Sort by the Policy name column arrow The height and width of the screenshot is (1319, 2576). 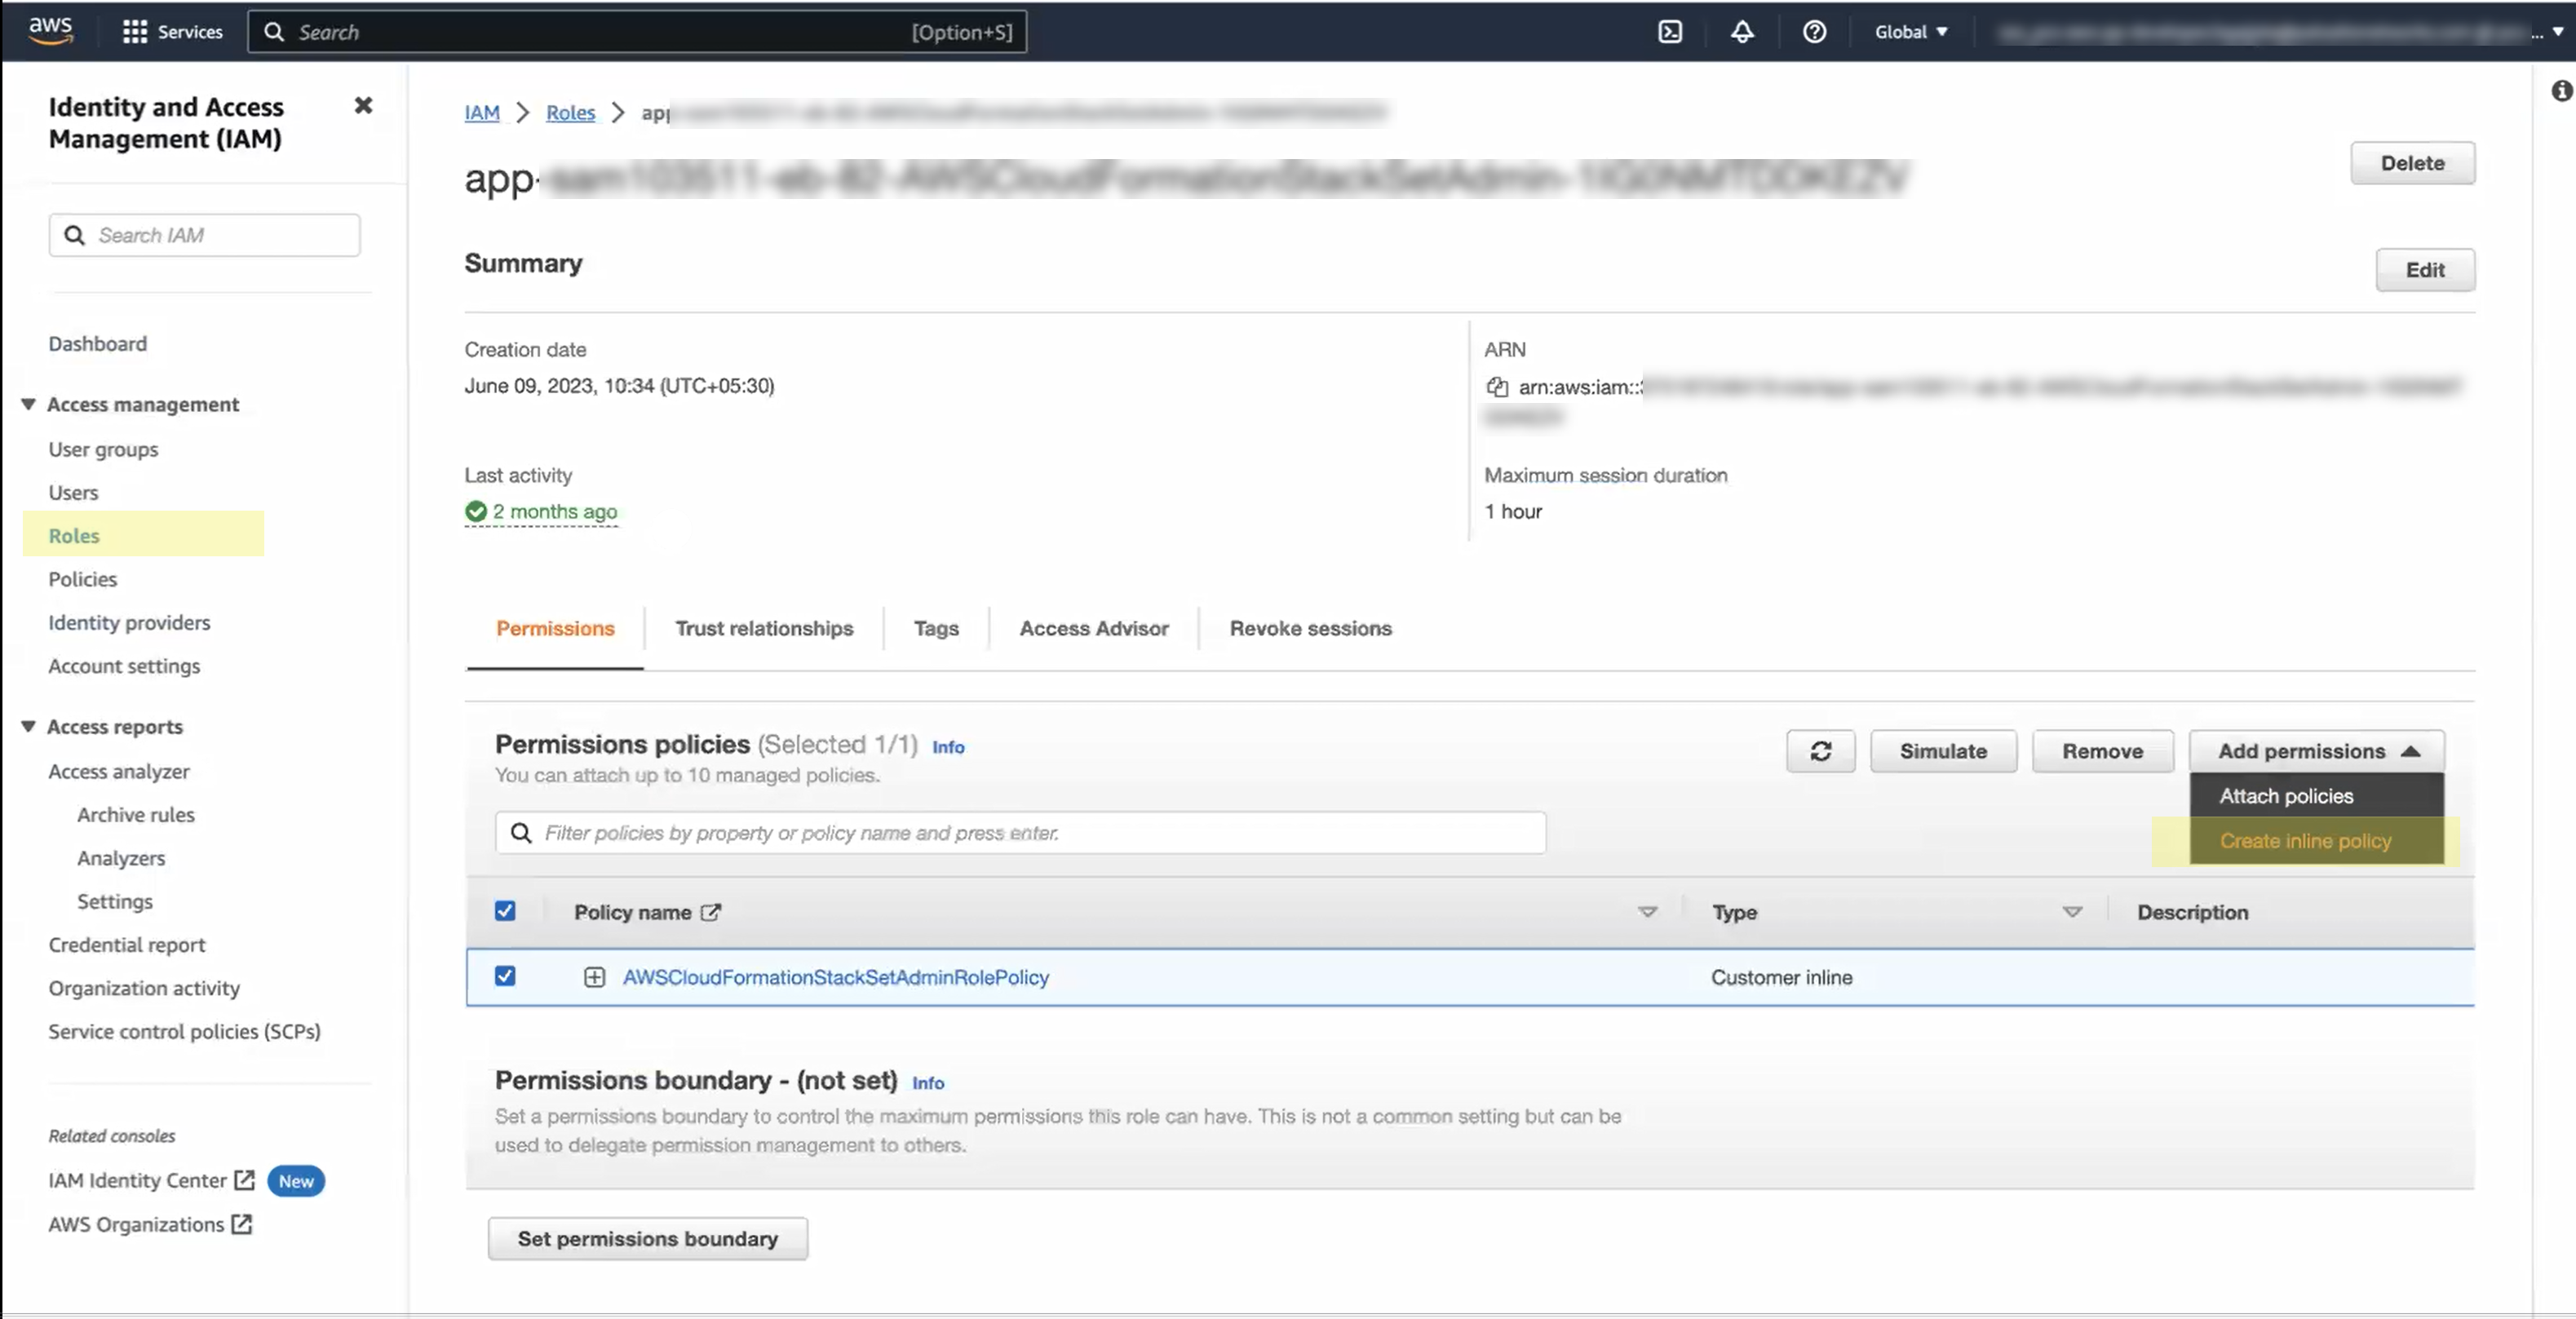point(1647,912)
